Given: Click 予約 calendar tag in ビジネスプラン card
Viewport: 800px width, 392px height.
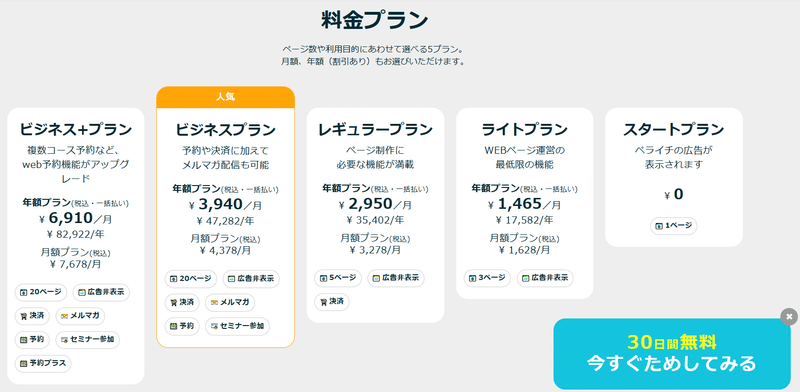Looking at the screenshot, I should coord(182,326).
